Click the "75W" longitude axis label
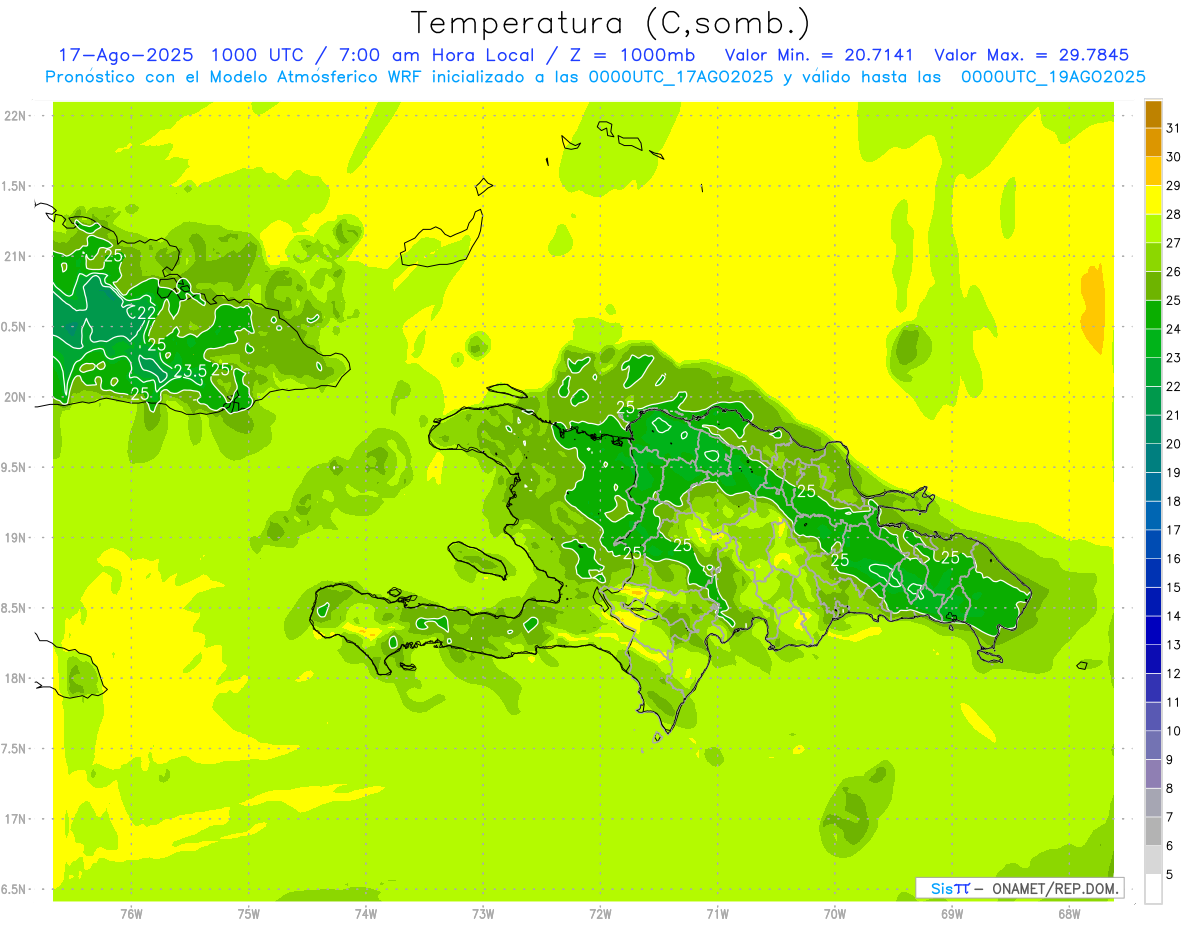 coord(249,913)
